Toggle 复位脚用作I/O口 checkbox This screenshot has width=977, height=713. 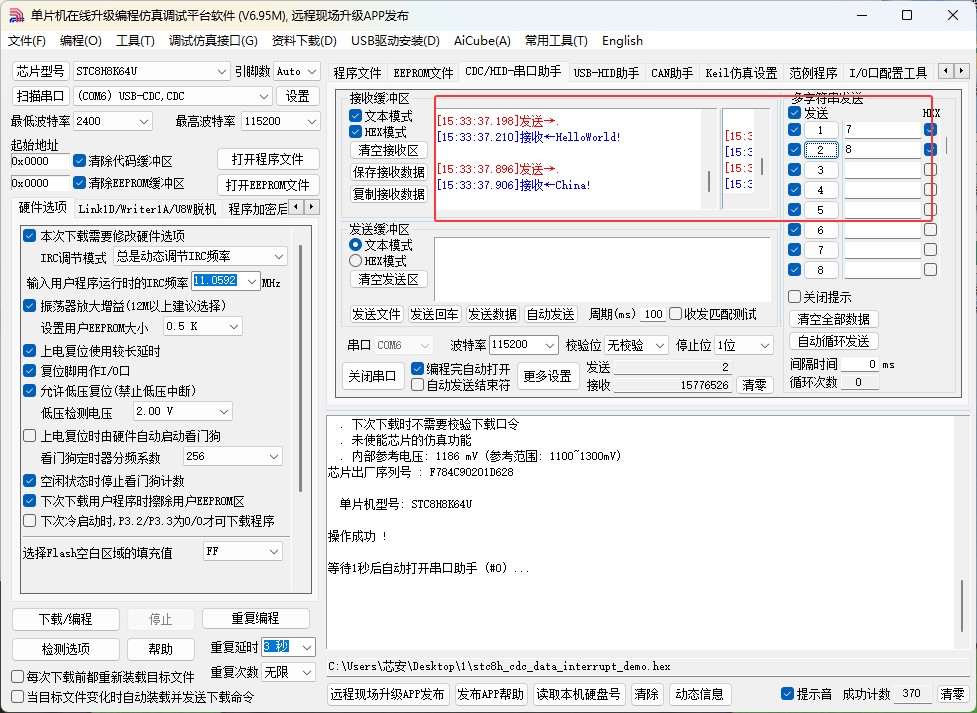click(29, 371)
